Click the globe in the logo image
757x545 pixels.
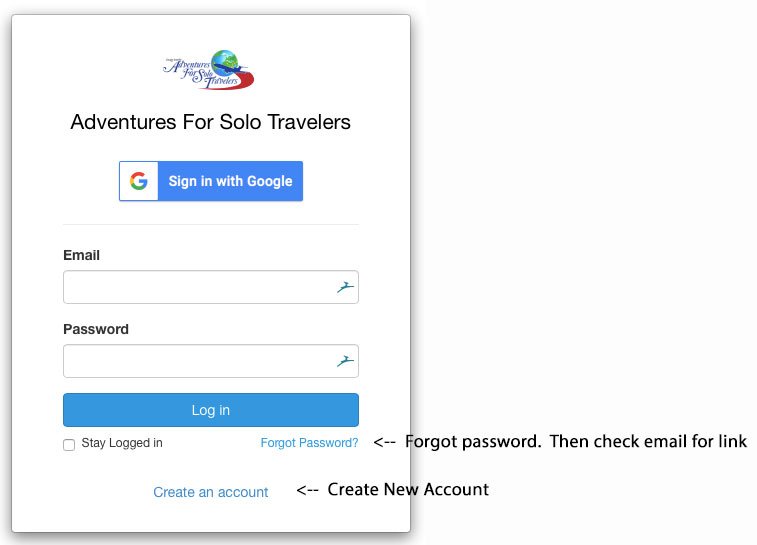(x=225, y=63)
